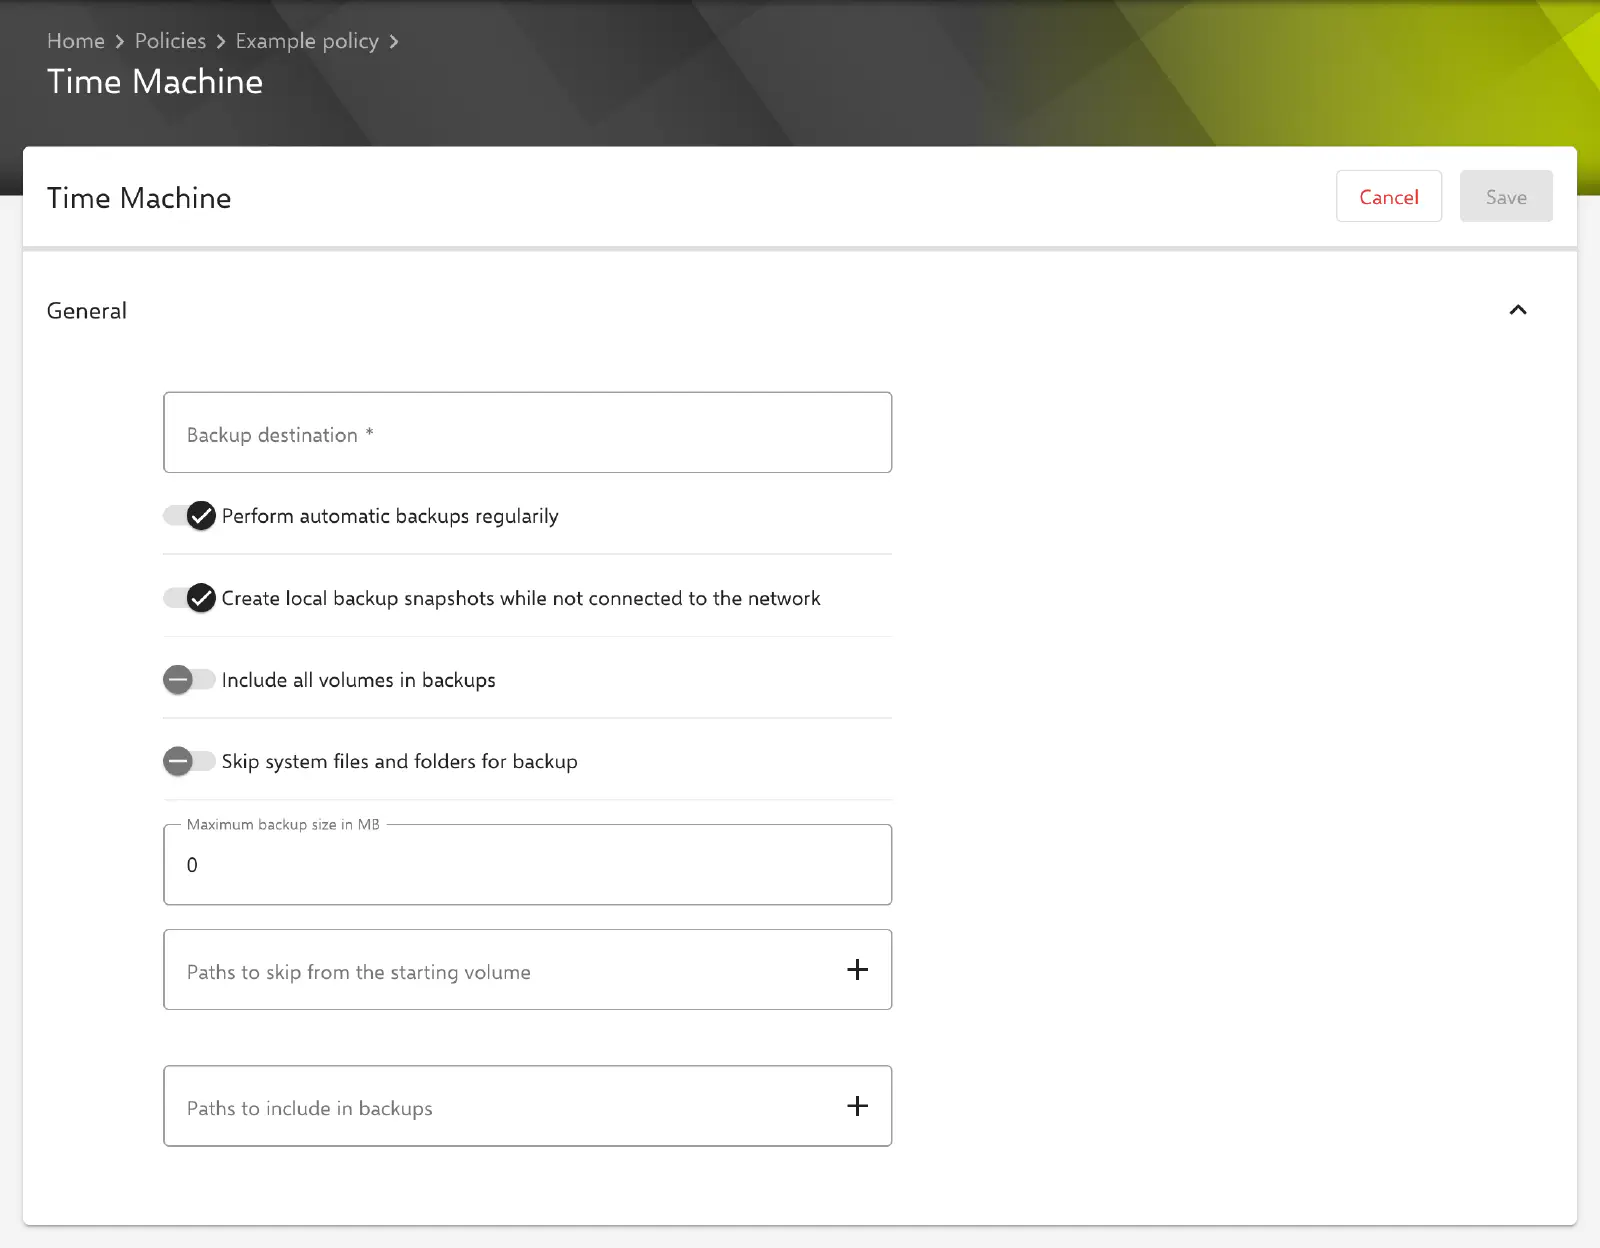Toggle Create local backup snapshots switch

click(190, 598)
